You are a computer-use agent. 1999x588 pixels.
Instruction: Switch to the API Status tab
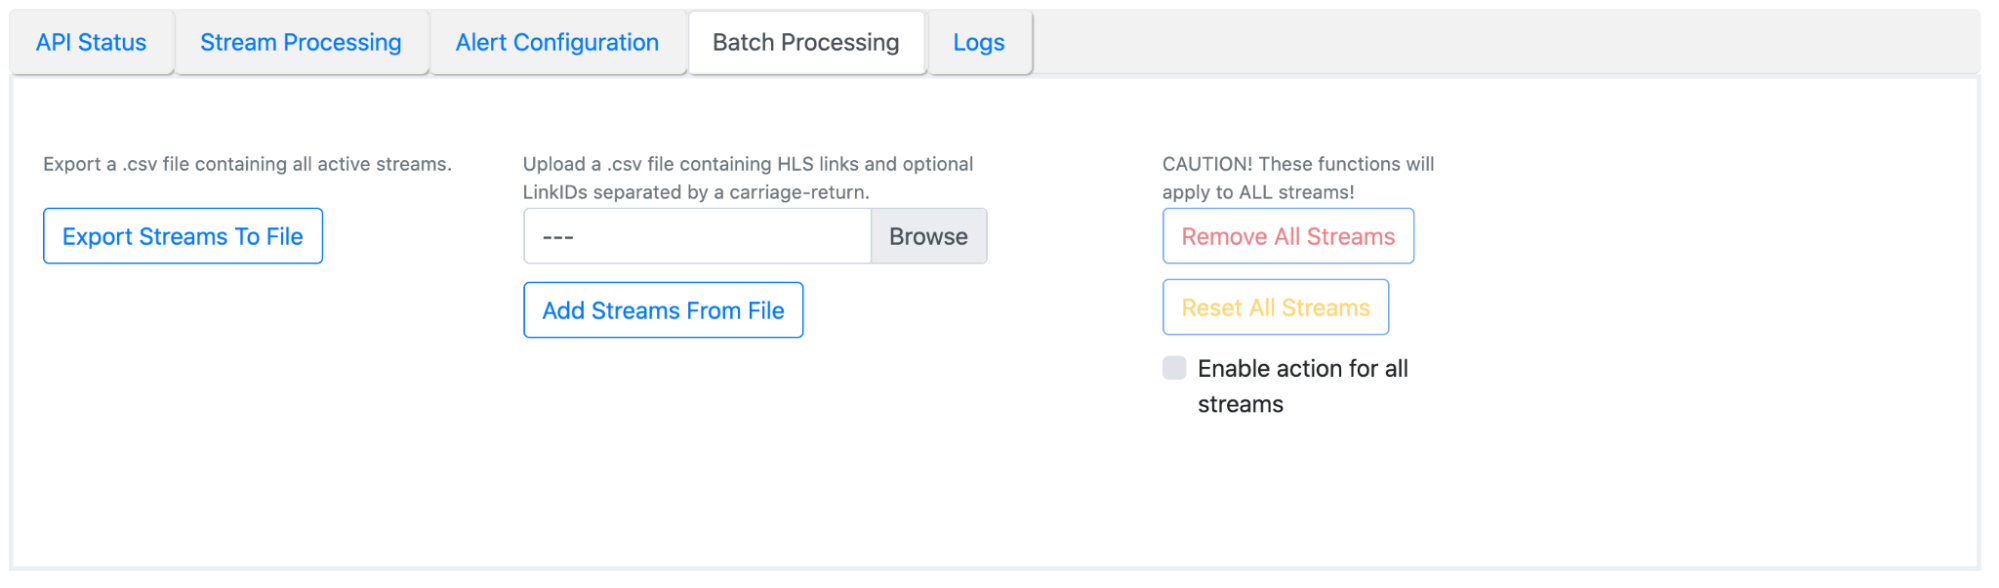[91, 43]
